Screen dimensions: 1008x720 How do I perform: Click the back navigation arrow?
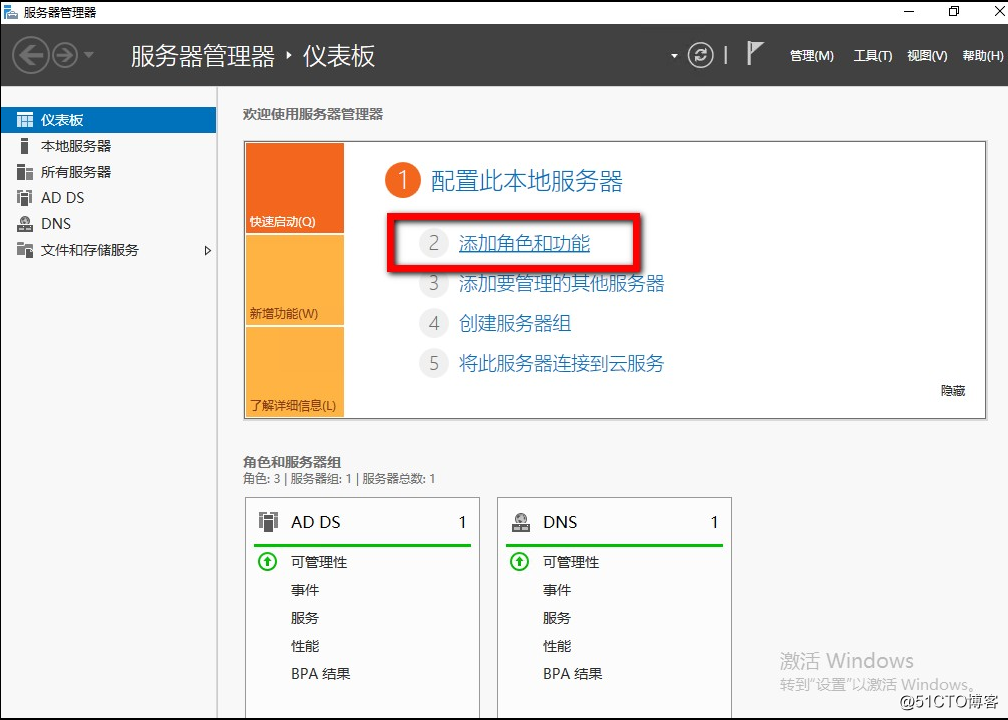pyautogui.click(x=31, y=56)
